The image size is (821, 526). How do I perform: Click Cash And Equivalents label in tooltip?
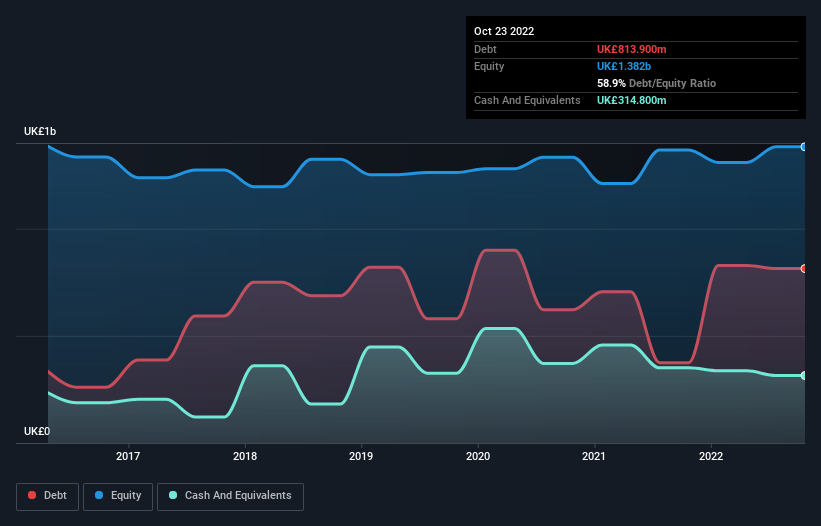click(x=527, y=100)
